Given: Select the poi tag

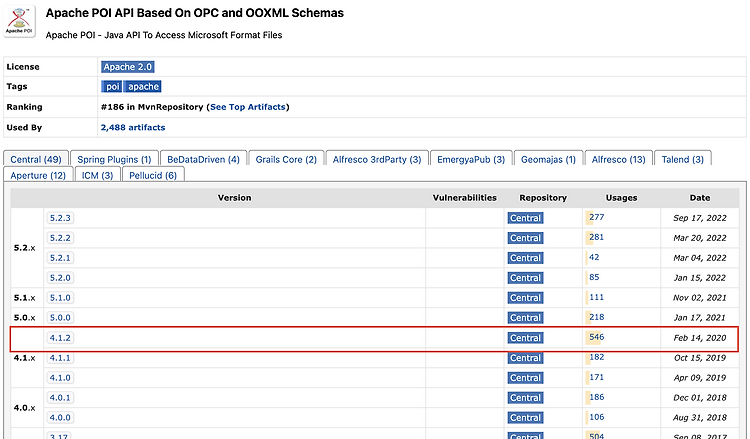Looking at the screenshot, I should pyautogui.click(x=112, y=87).
